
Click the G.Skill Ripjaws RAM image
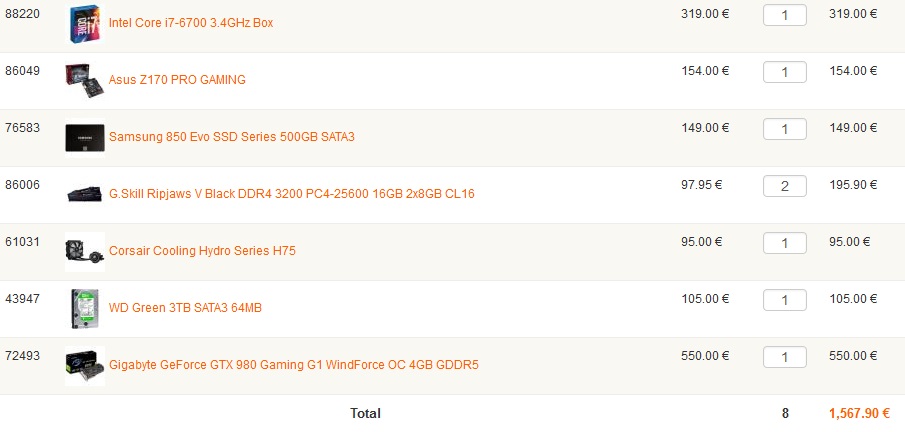coord(85,193)
